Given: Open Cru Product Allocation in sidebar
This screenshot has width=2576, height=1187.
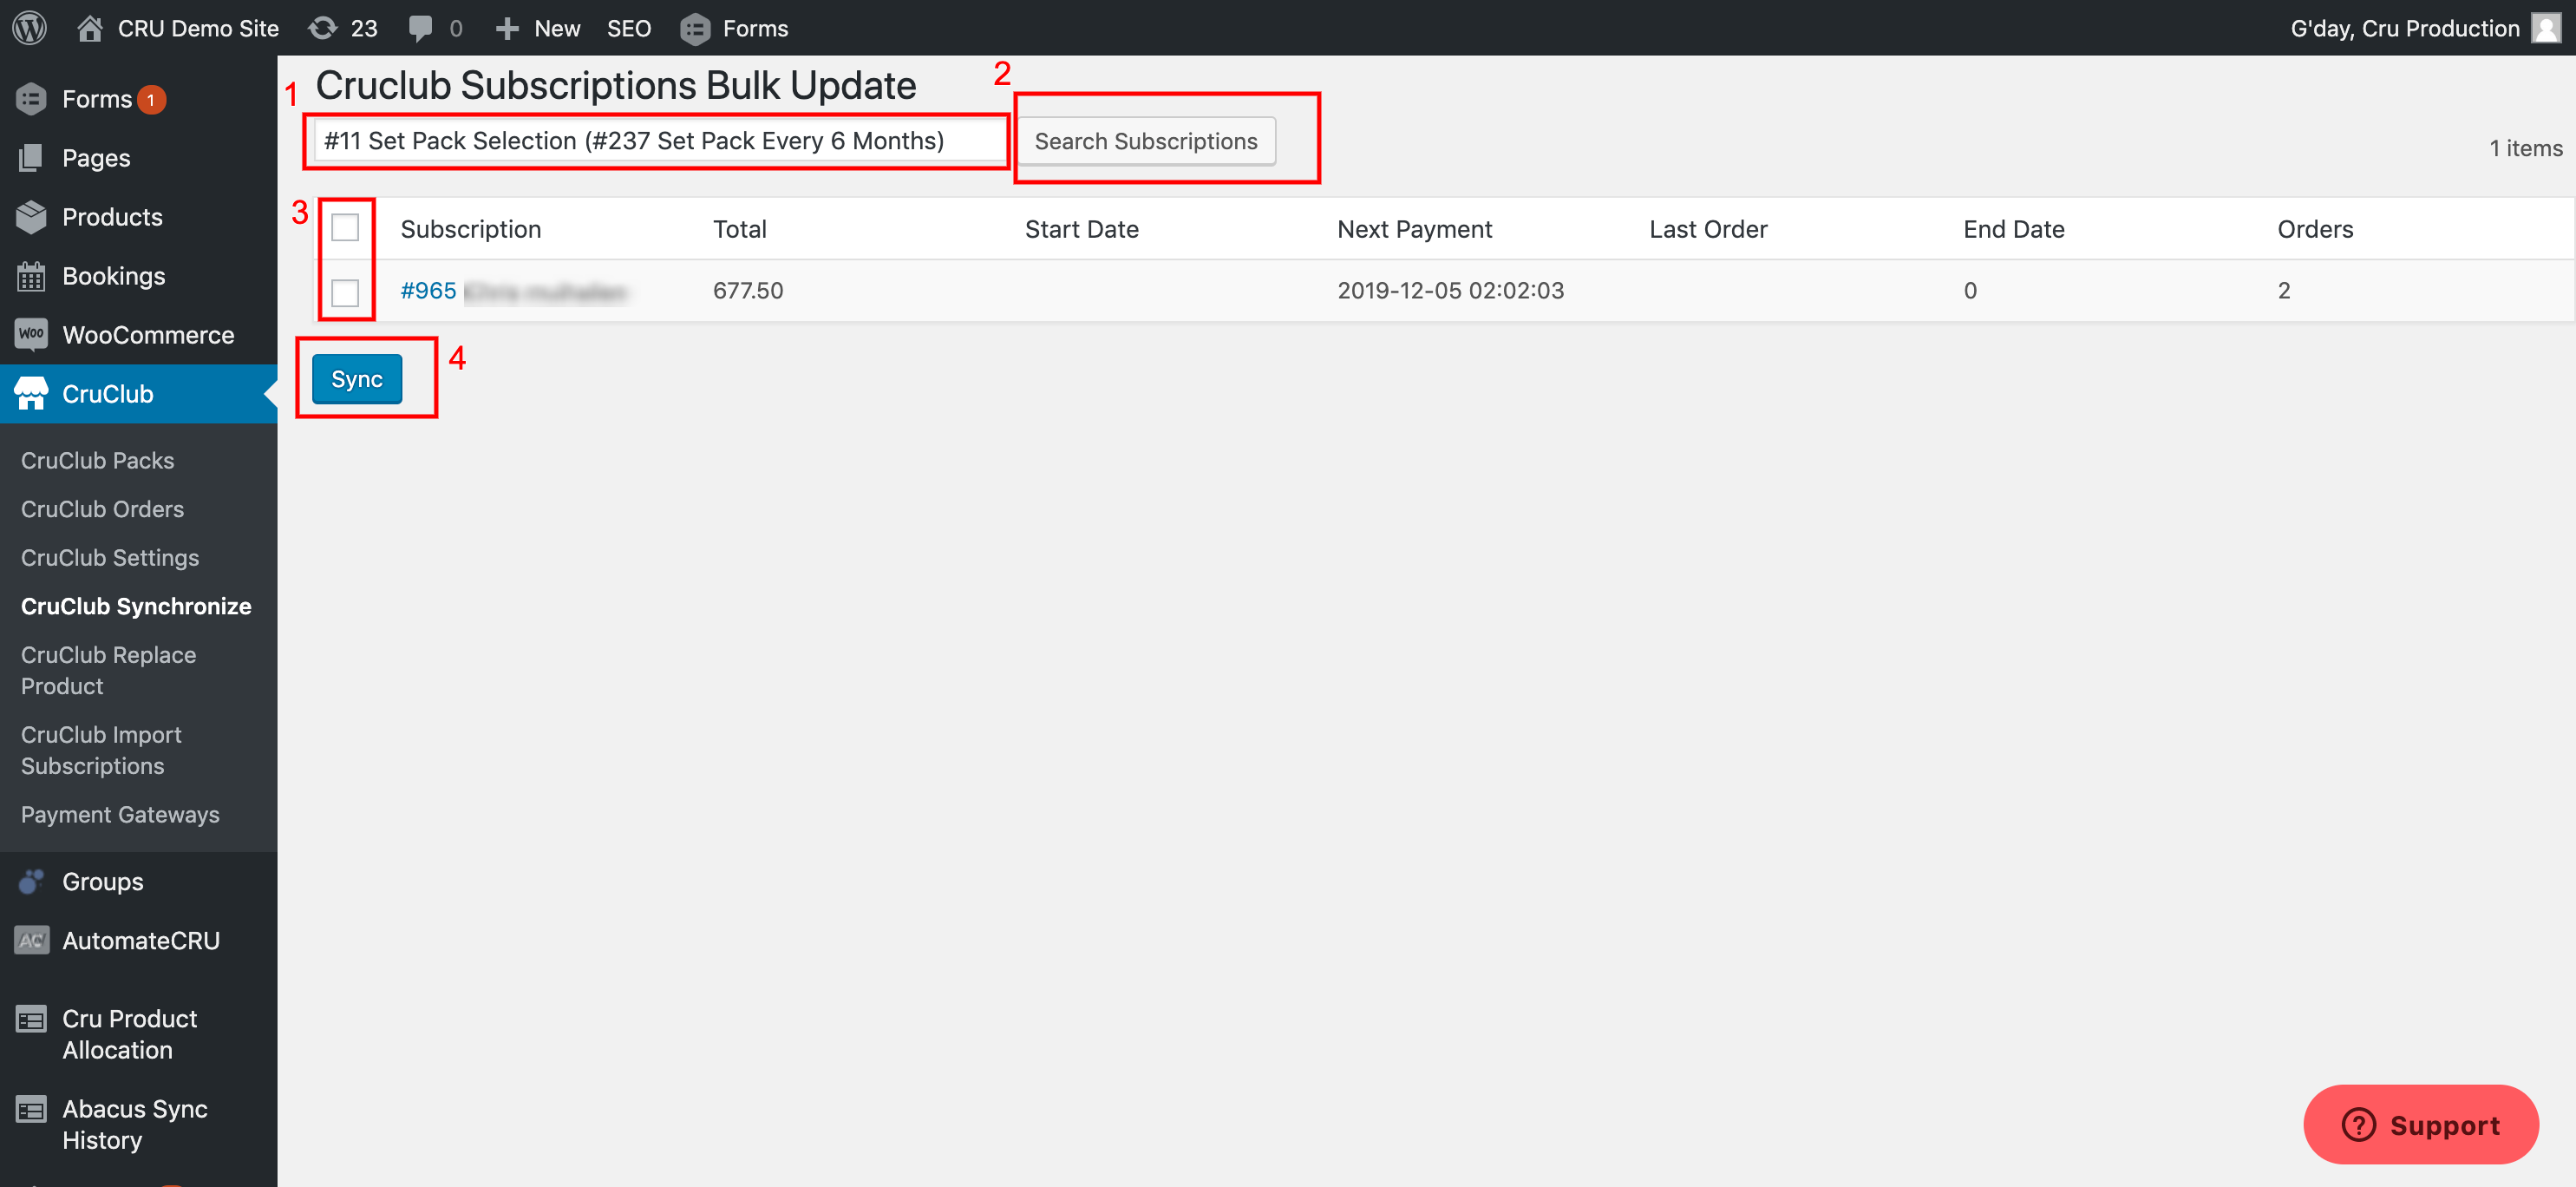Looking at the screenshot, I should click(130, 1034).
